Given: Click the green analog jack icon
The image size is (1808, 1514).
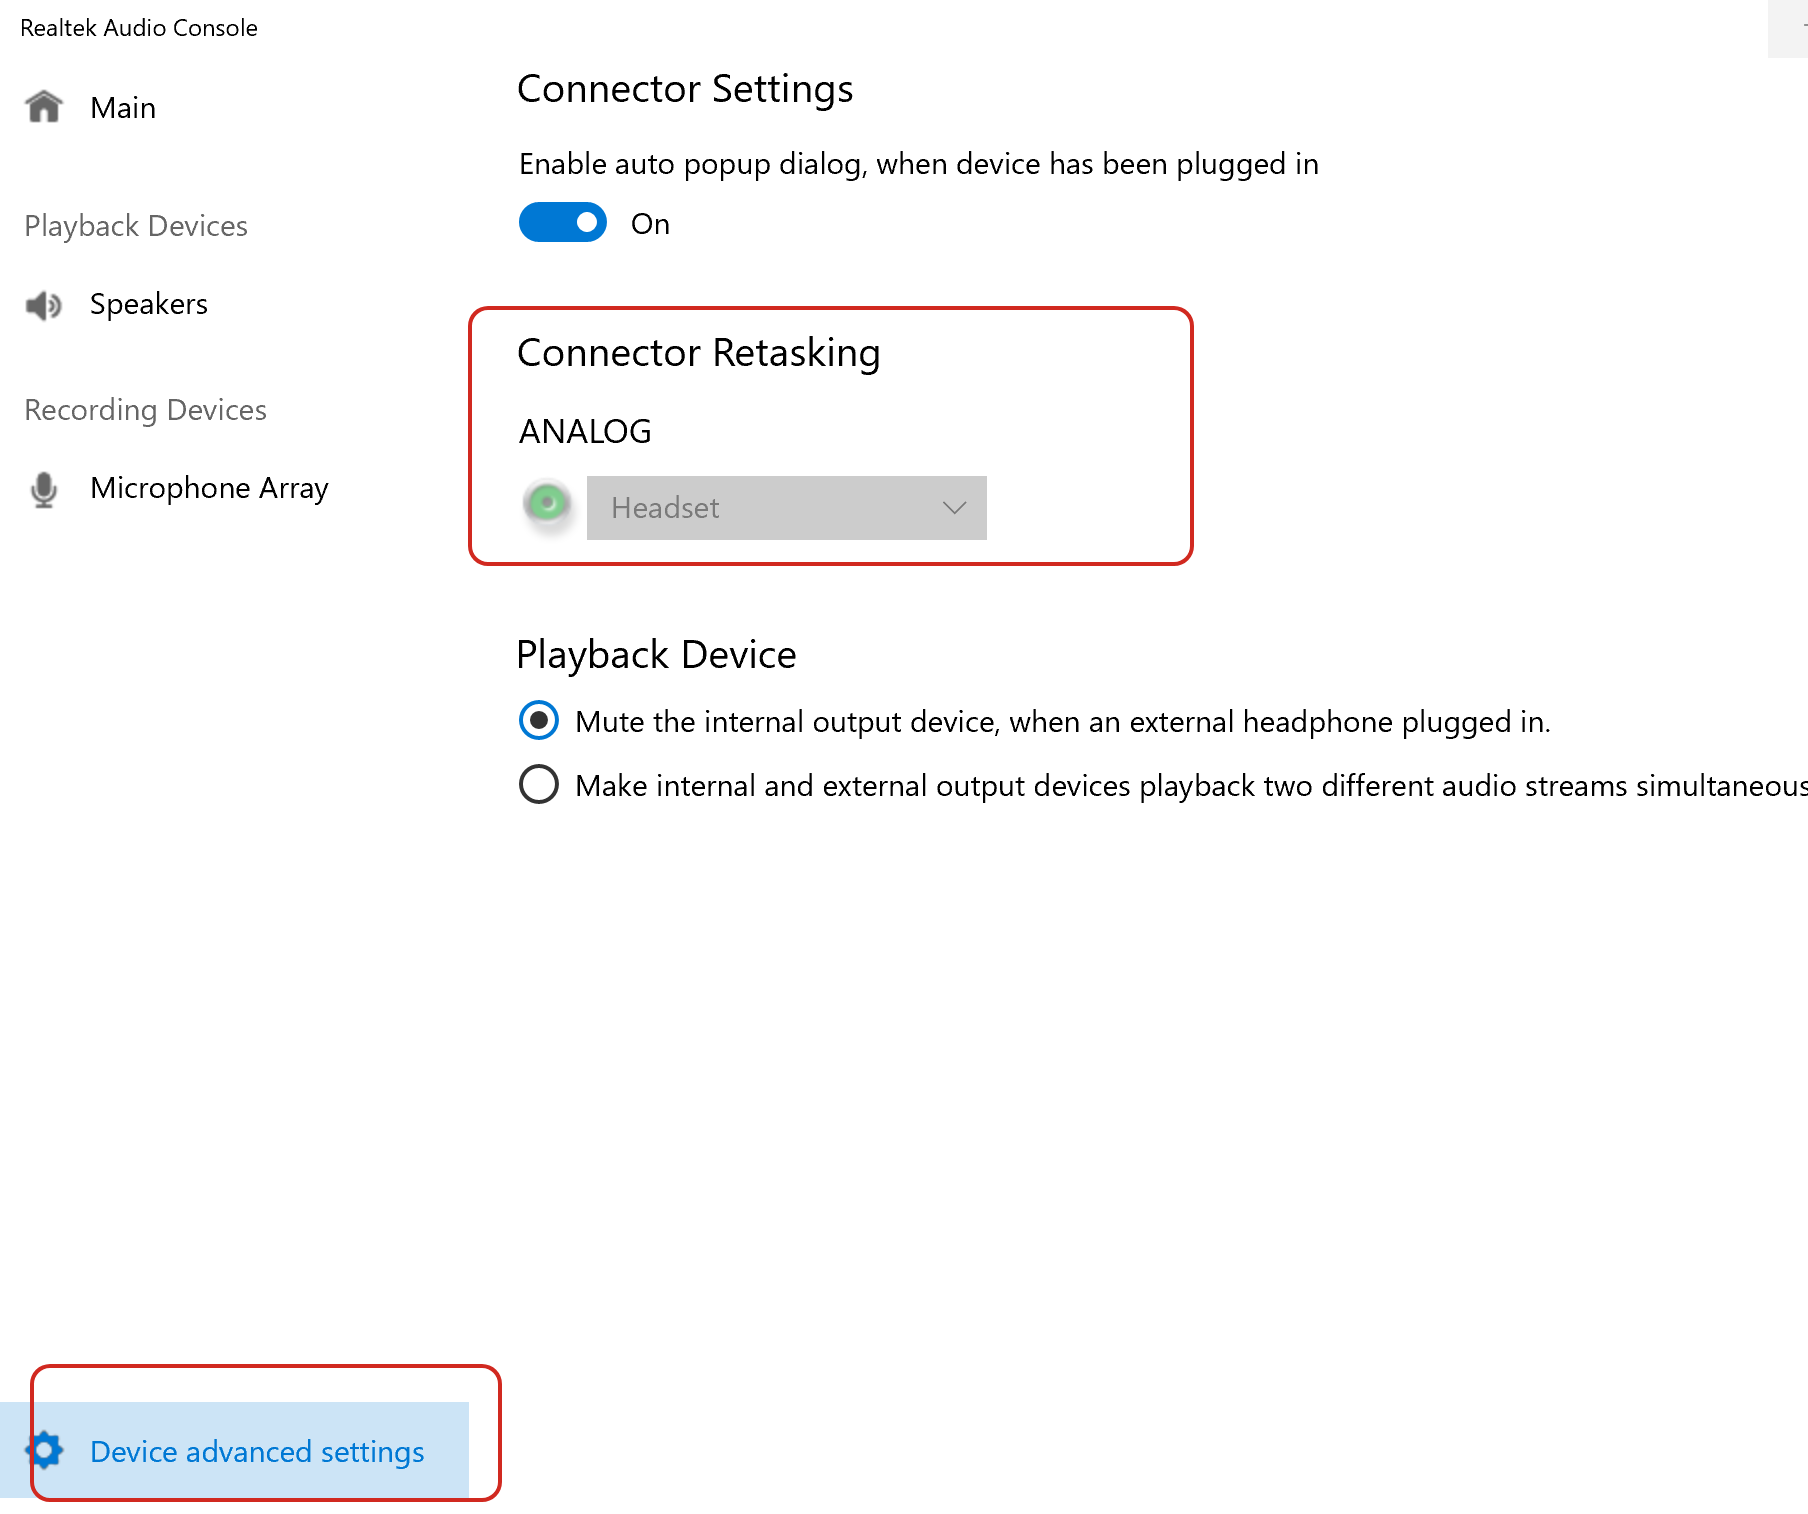Looking at the screenshot, I should click(x=547, y=503).
